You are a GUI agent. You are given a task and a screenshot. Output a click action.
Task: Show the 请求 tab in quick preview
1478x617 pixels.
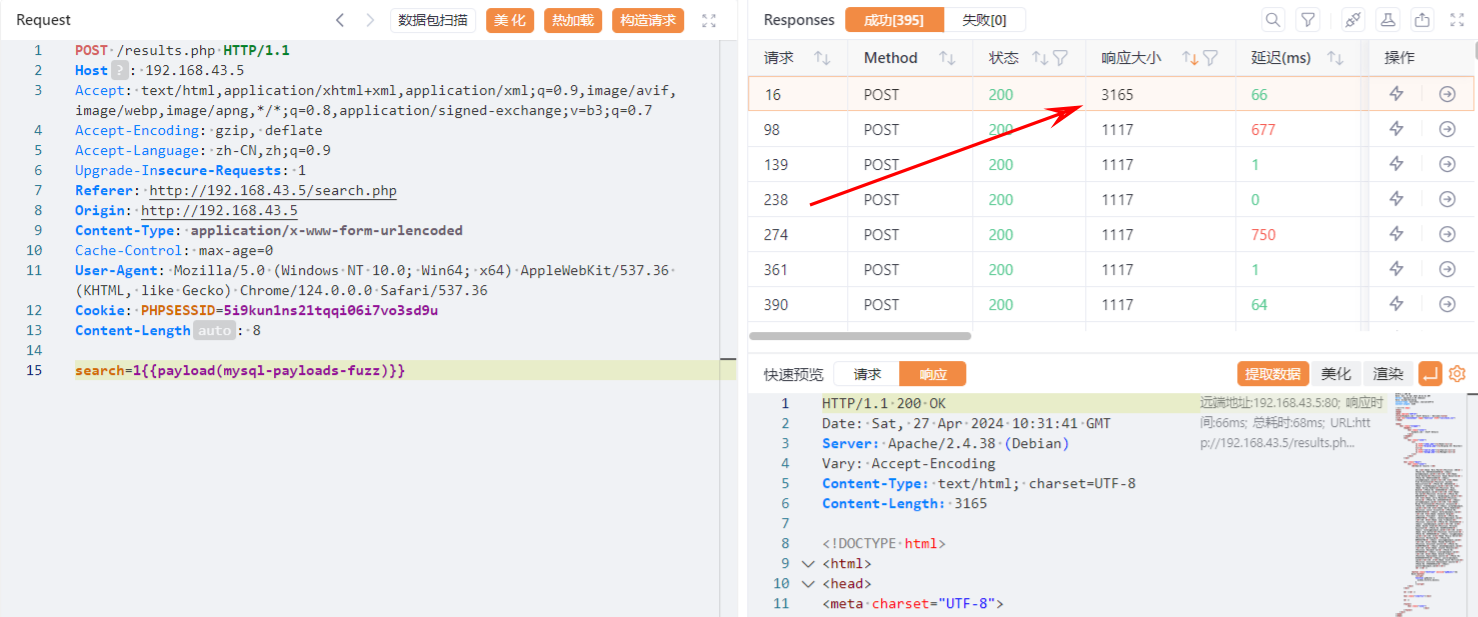click(867, 374)
